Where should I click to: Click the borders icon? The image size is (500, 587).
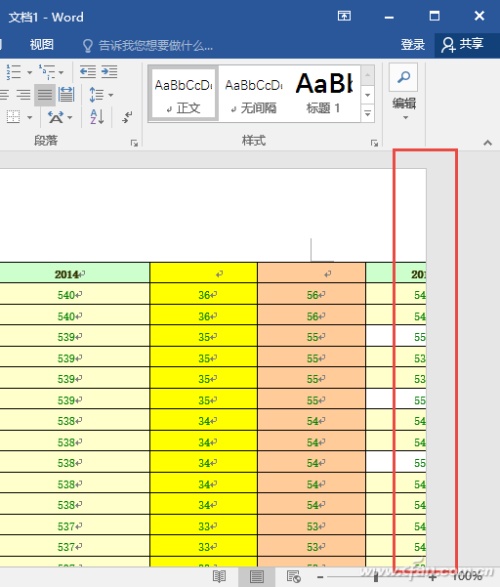13,117
